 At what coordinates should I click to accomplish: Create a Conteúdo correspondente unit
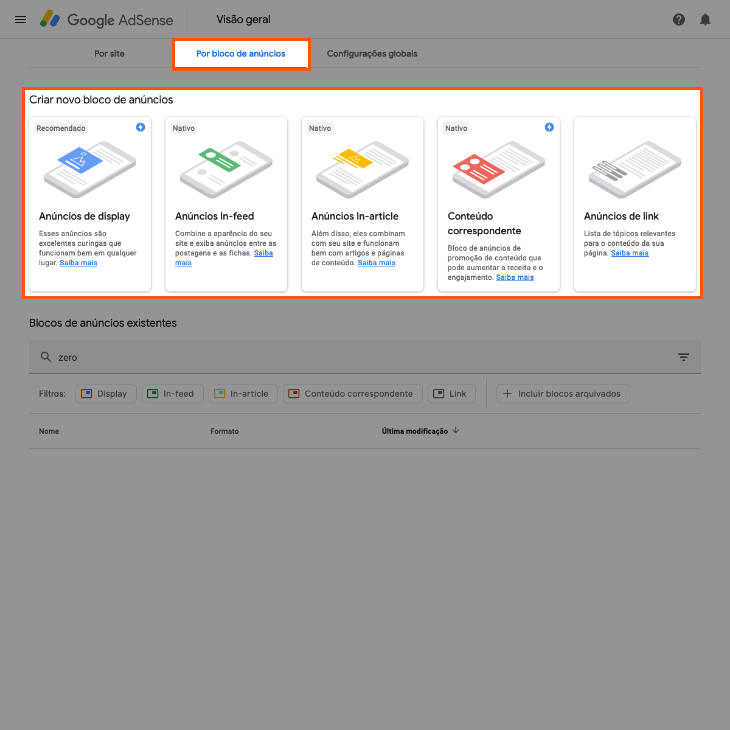tap(499, 204)
